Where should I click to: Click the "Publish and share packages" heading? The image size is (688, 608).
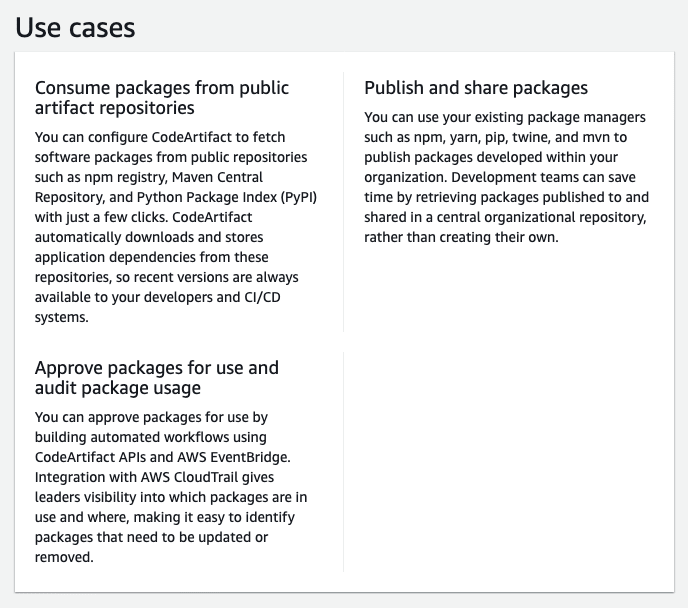(x=476, y=88)
